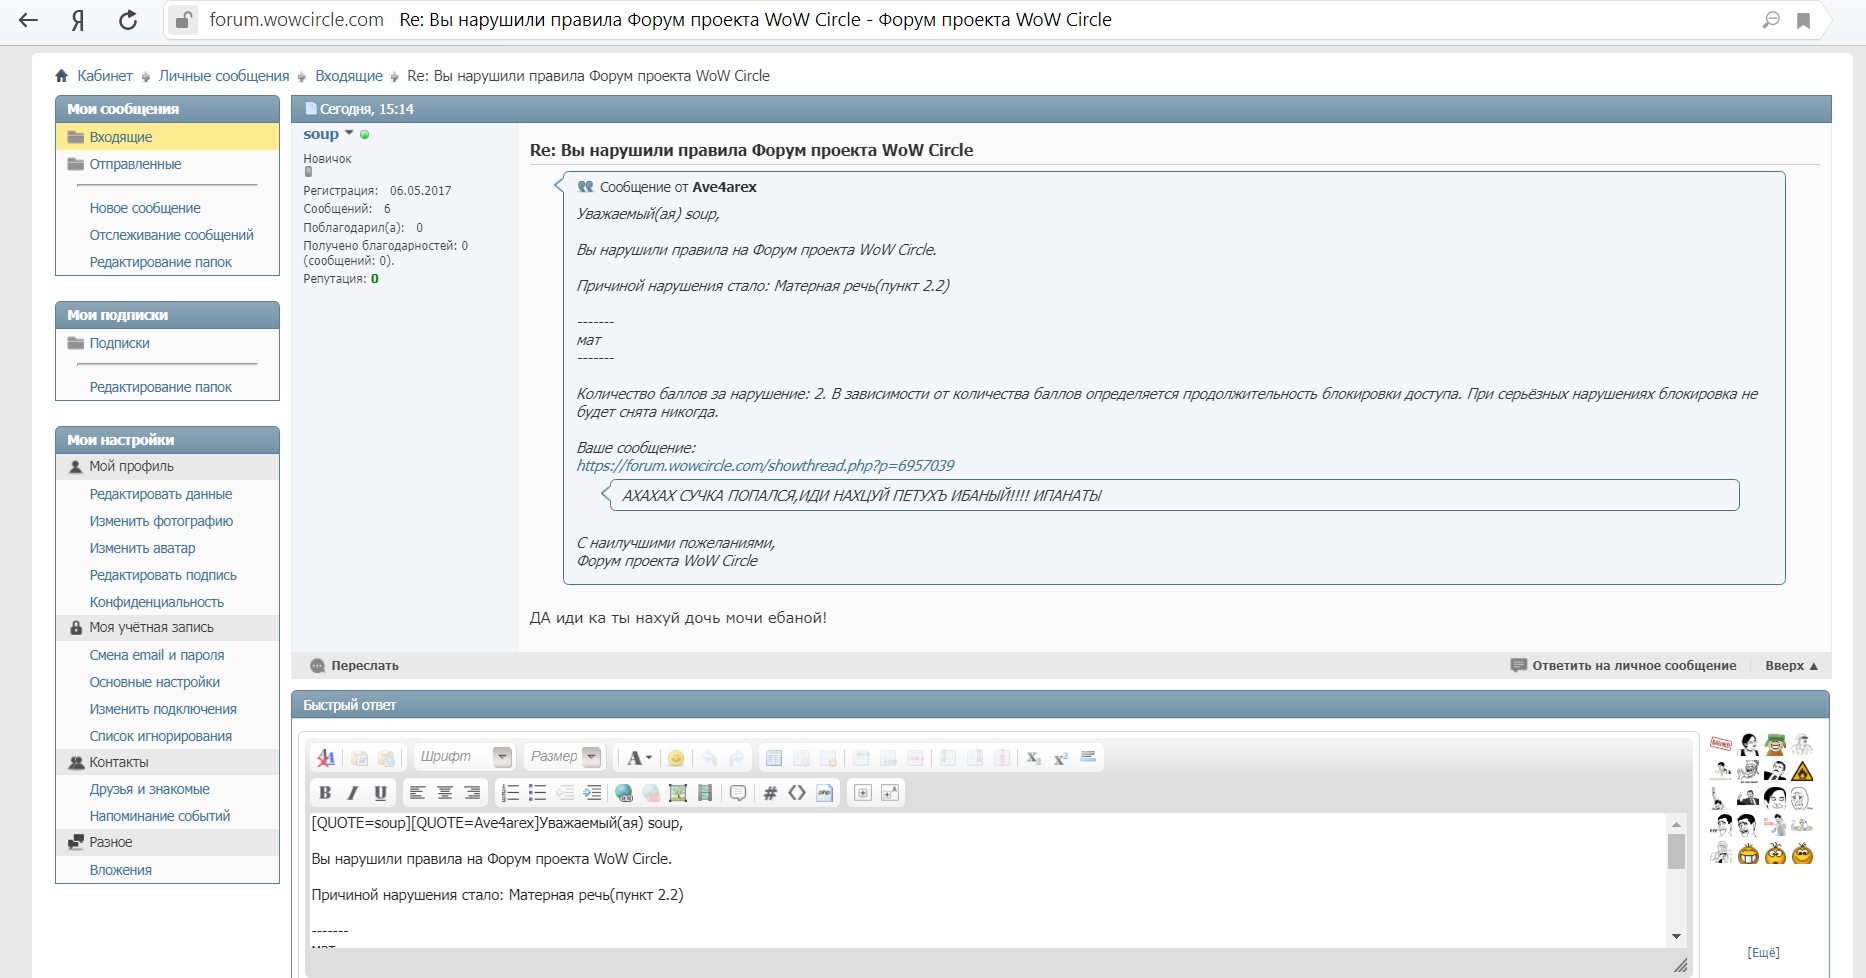Click the PHP code tag icon
This screenshot has width=1866, height=978.
pyautogui.click(x=824, y=793)
